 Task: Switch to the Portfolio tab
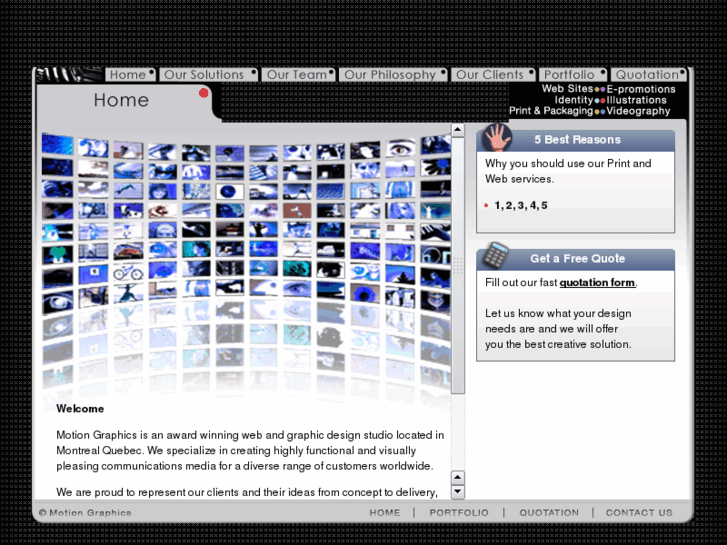(x=573, y=75)
